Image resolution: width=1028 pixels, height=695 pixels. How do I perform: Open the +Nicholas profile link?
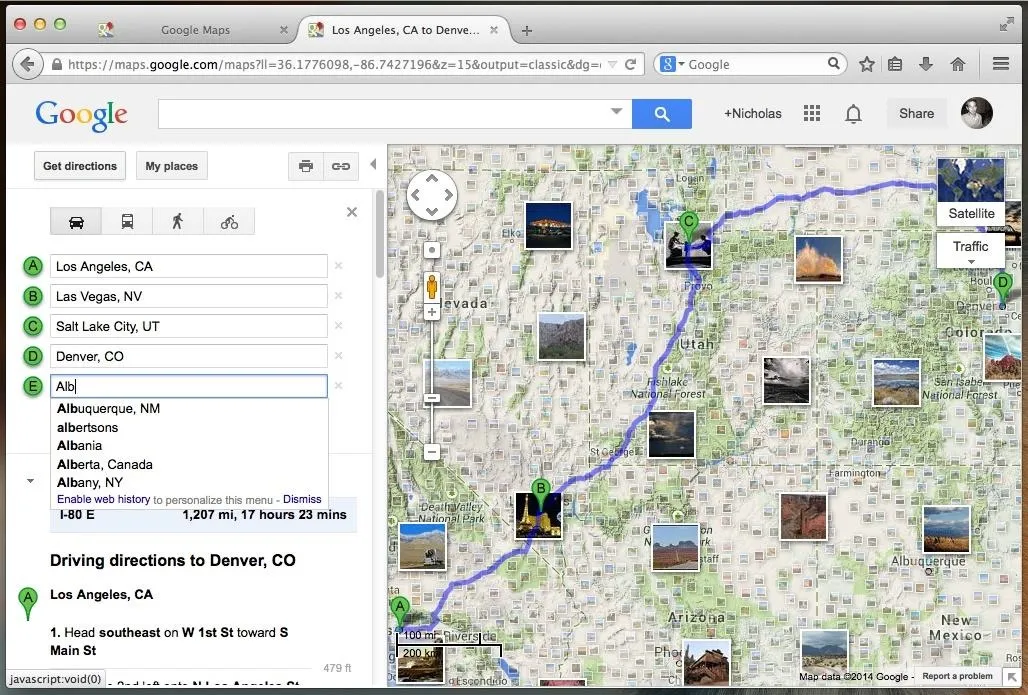click(x=752, y=113)
